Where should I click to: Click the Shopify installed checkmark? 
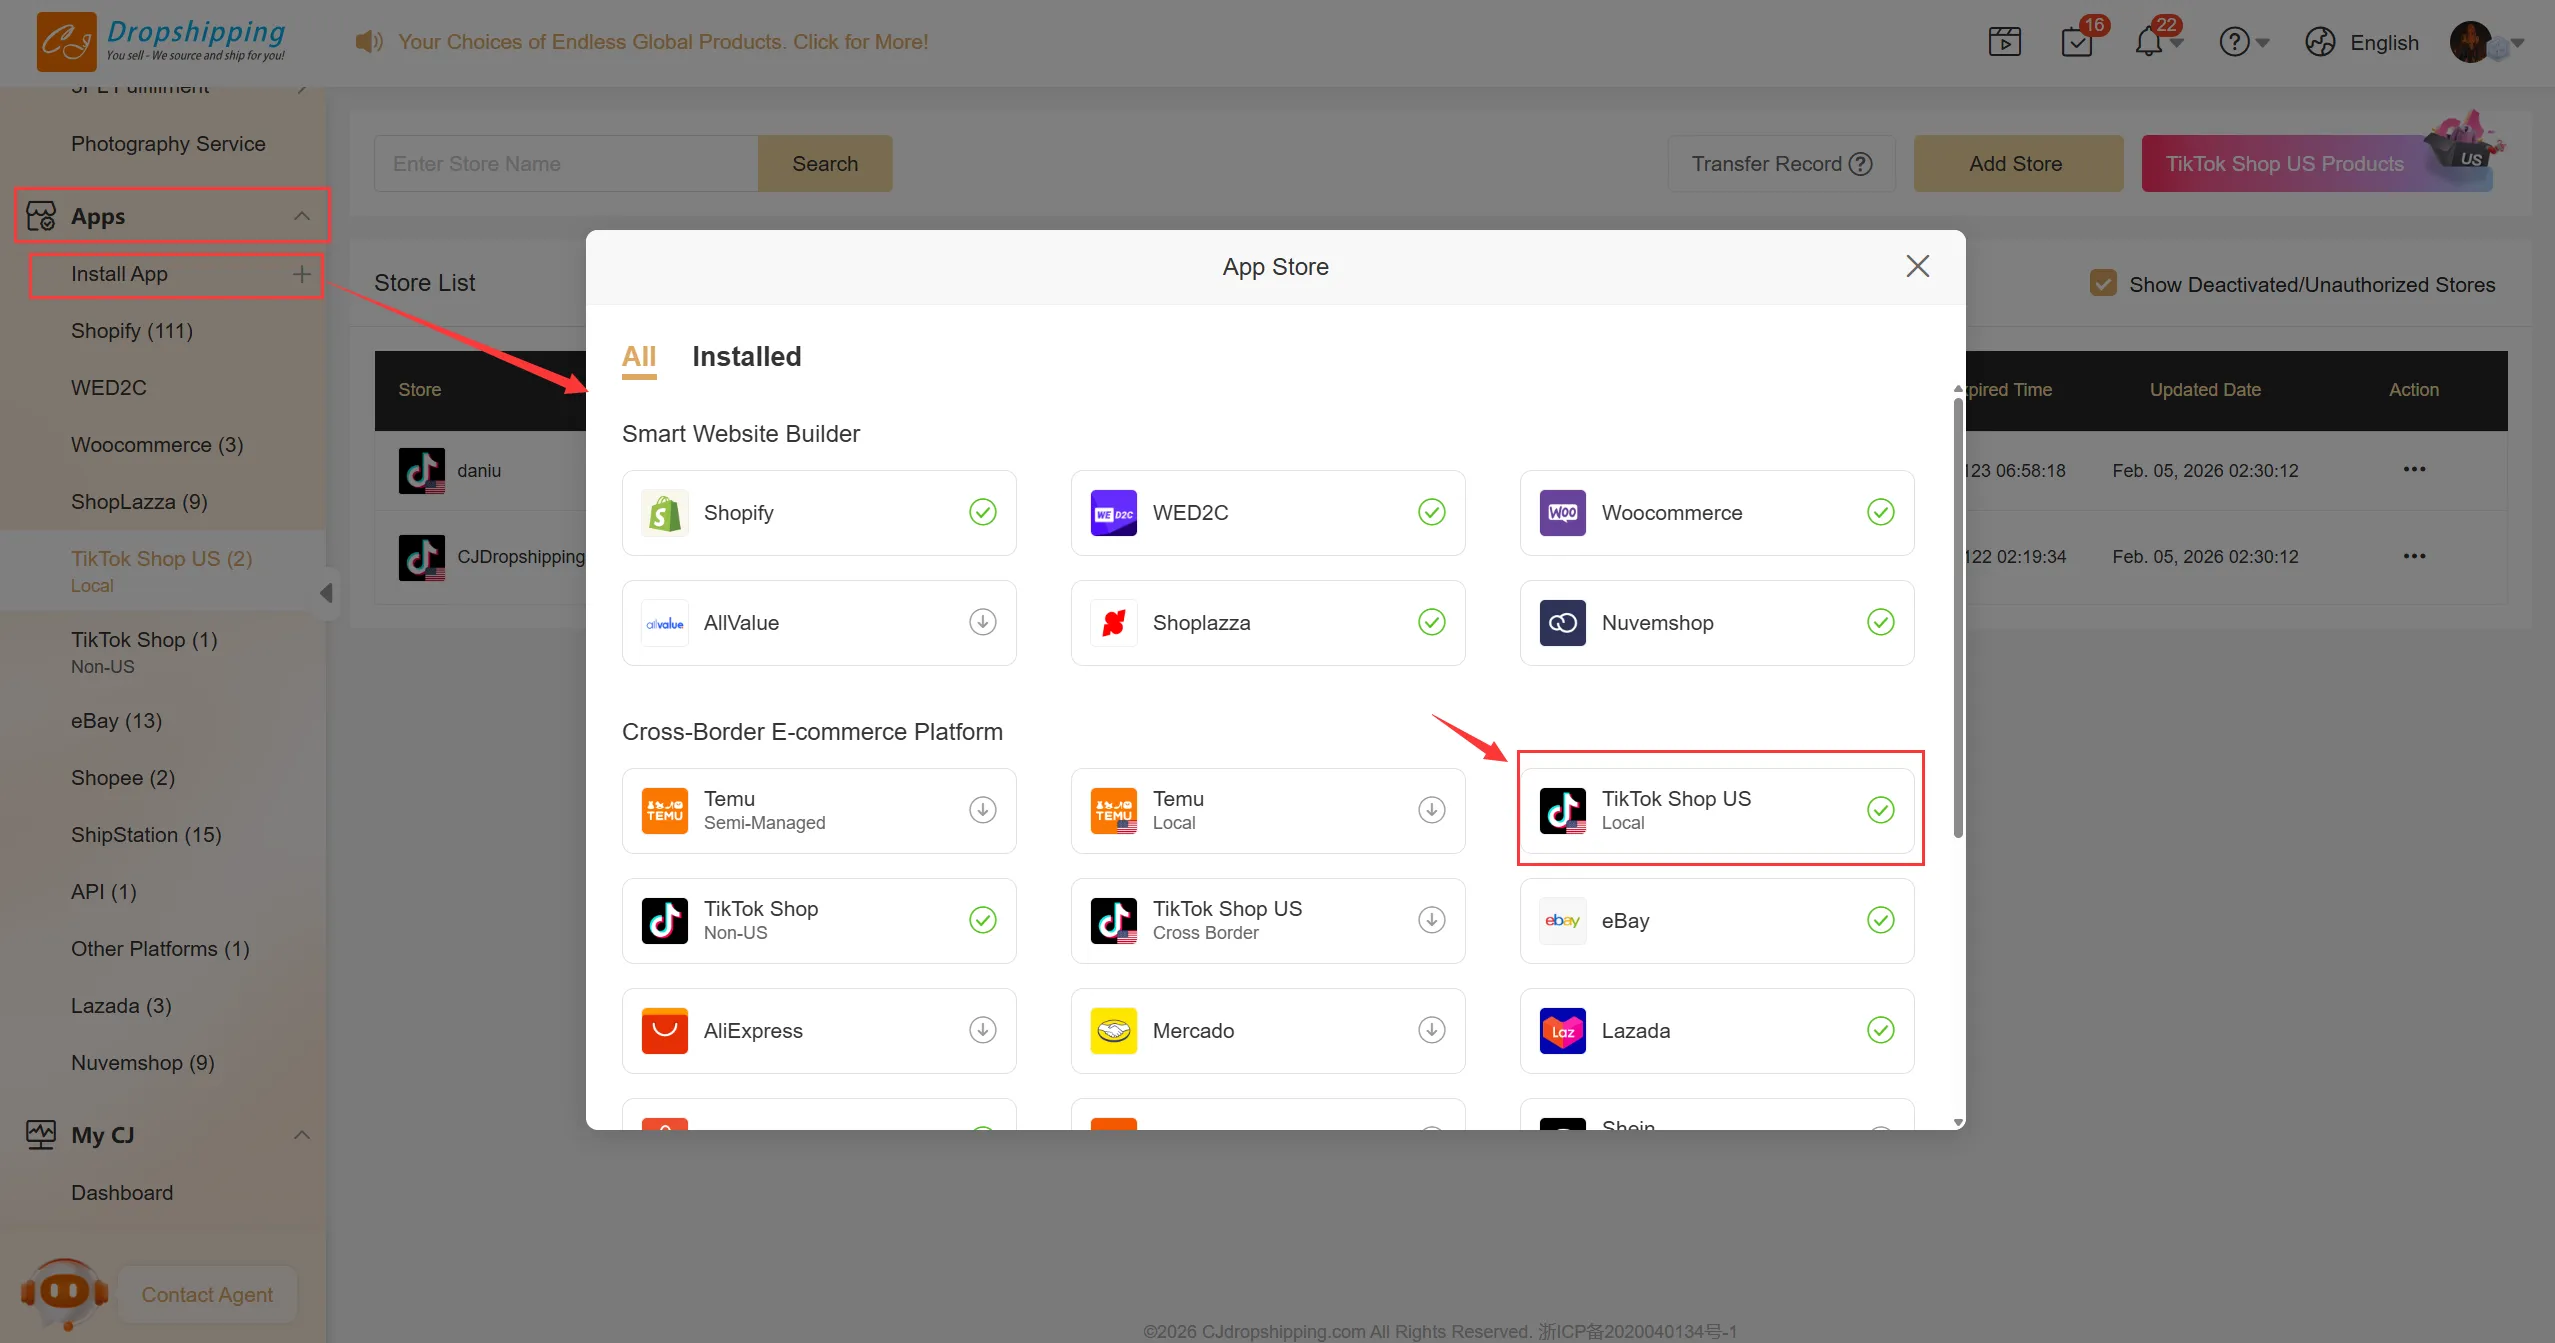(982, 512)
